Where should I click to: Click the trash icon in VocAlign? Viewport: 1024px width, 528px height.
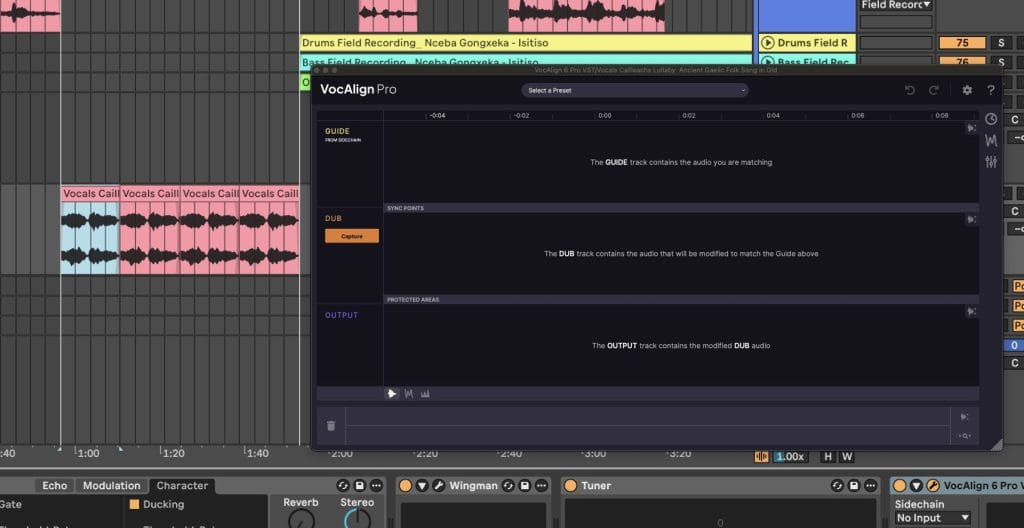pyautogui.click(x=331, y=425)
